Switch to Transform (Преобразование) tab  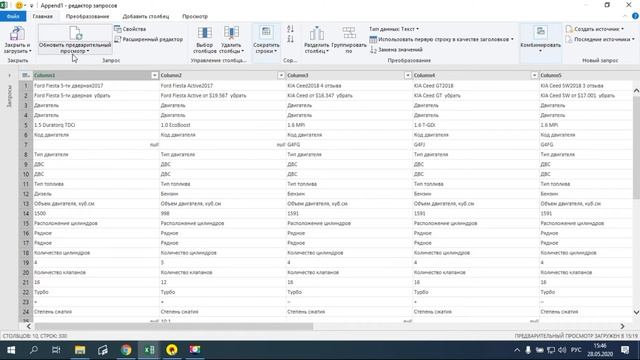pos(87,16)
